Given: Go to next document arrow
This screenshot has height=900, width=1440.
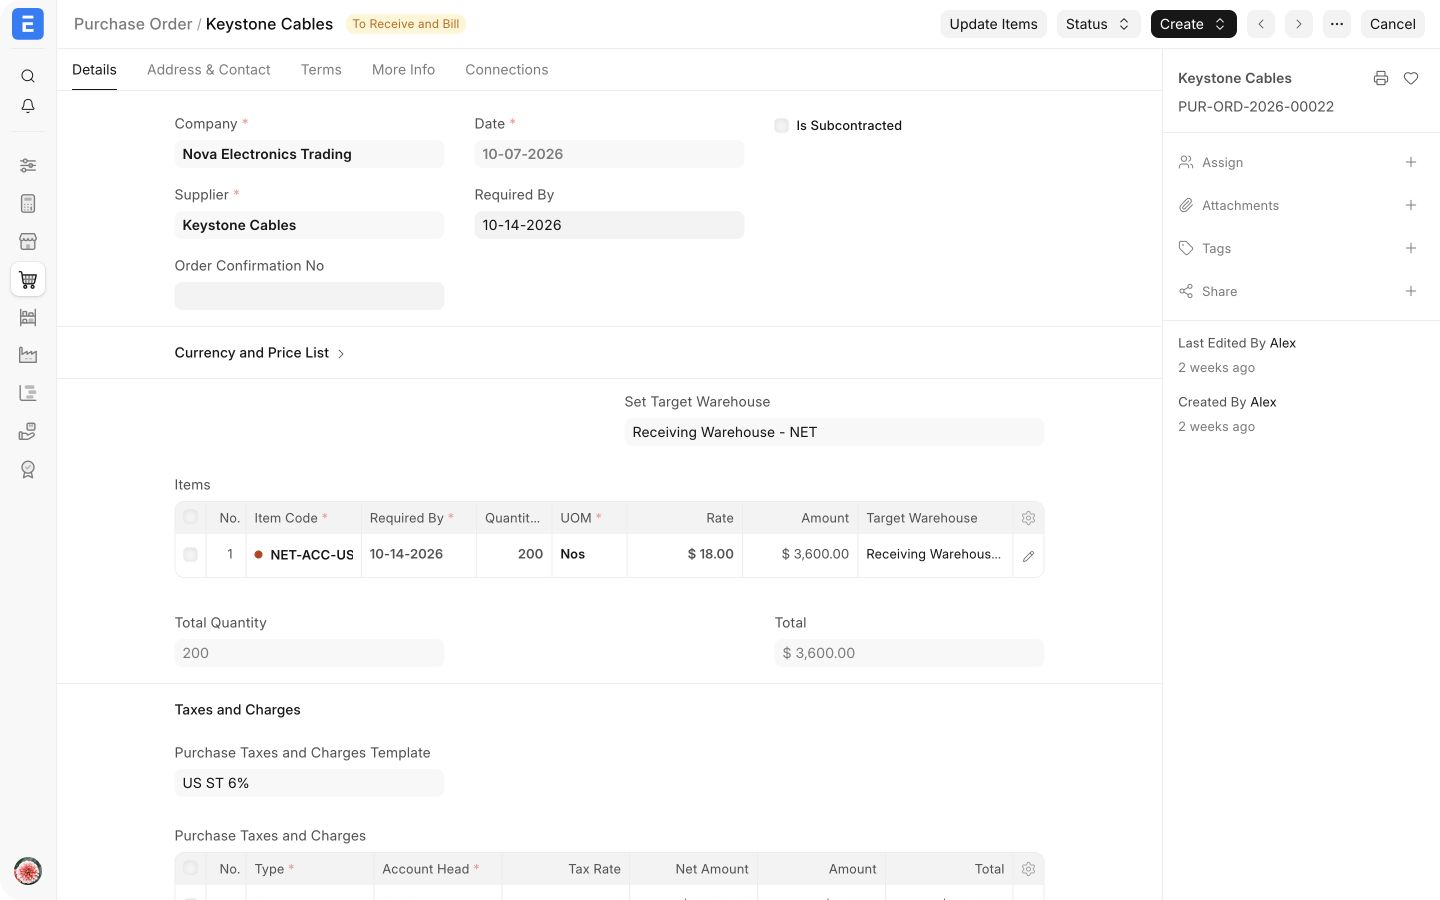Looking at the screenshot, I should 1299,24.
